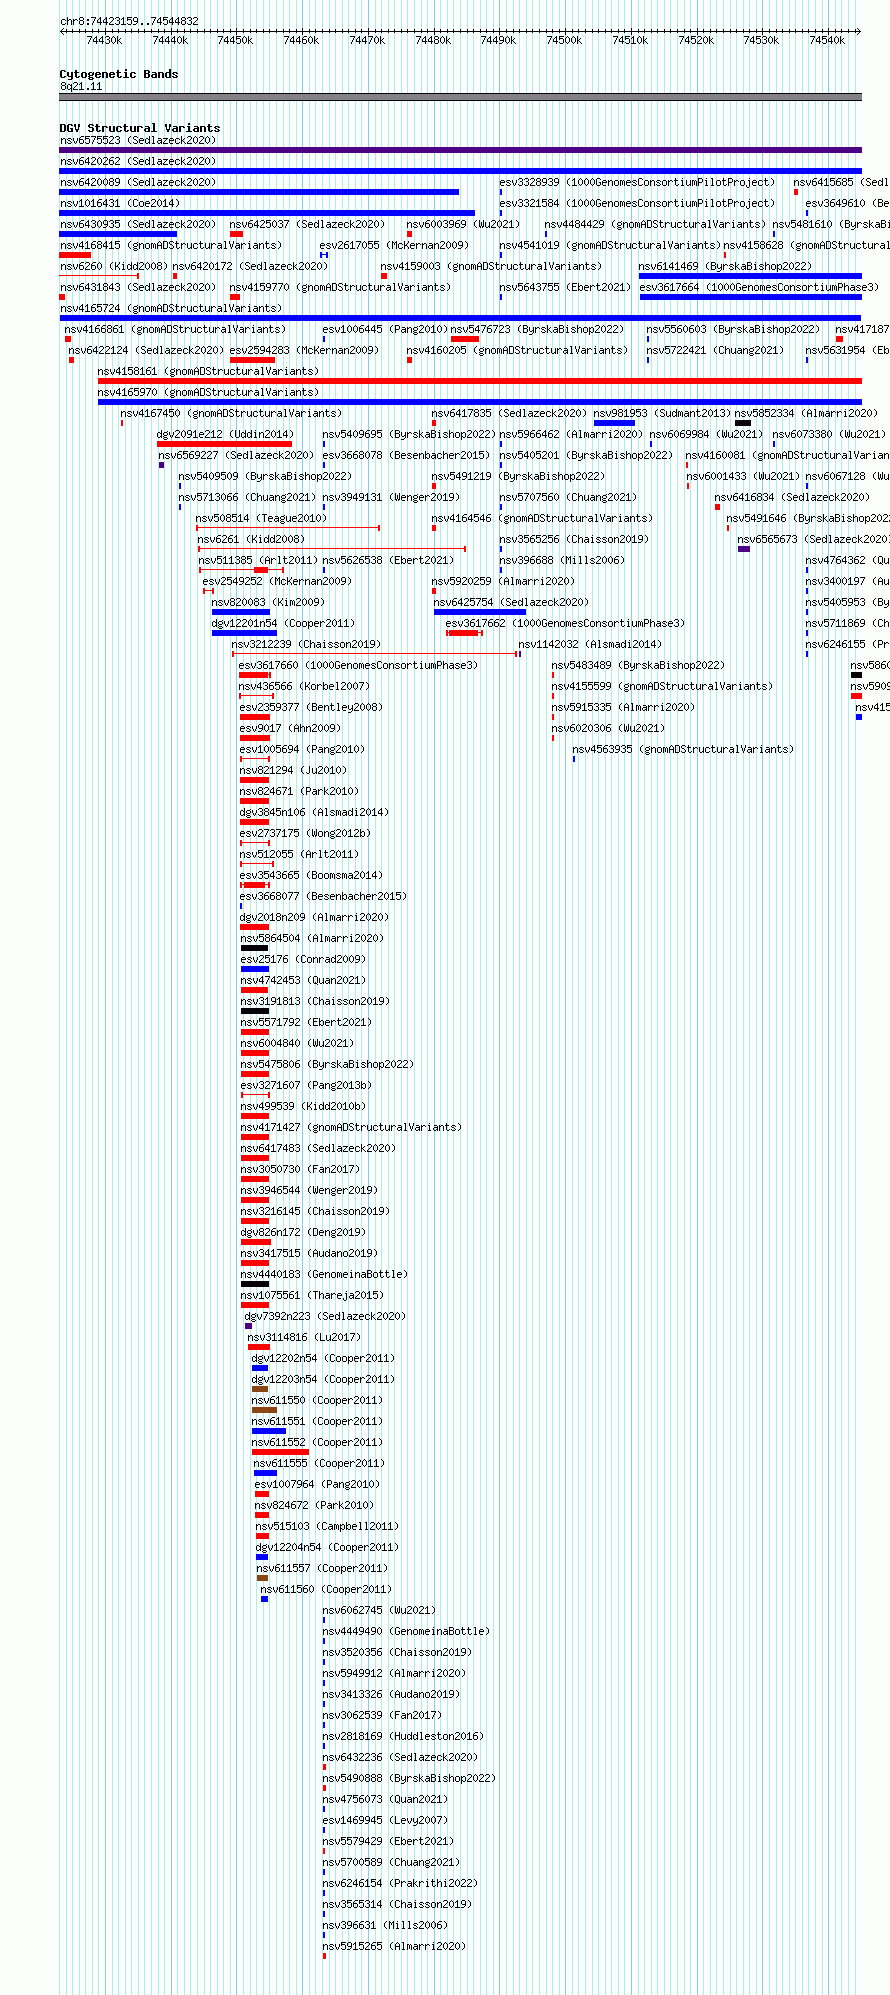This screenshot has width=890, height=1995.
Task: Select nsv4158161 gnomAD variant label
Action: point(208,371)
